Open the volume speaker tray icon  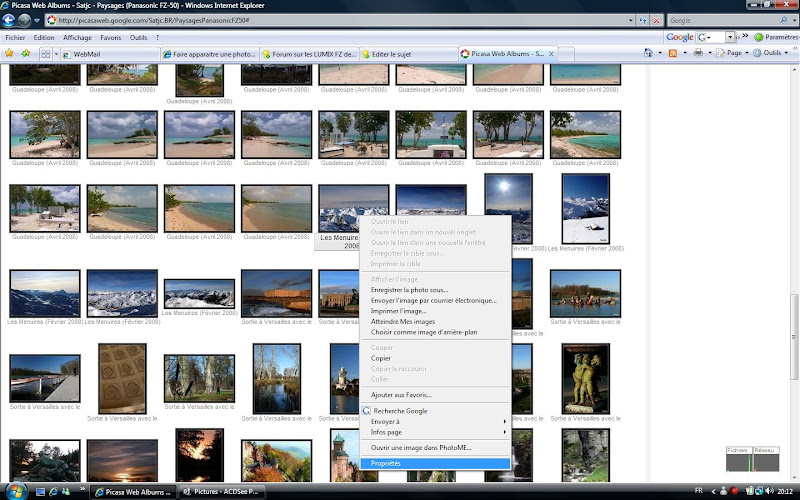pos(769,491)
